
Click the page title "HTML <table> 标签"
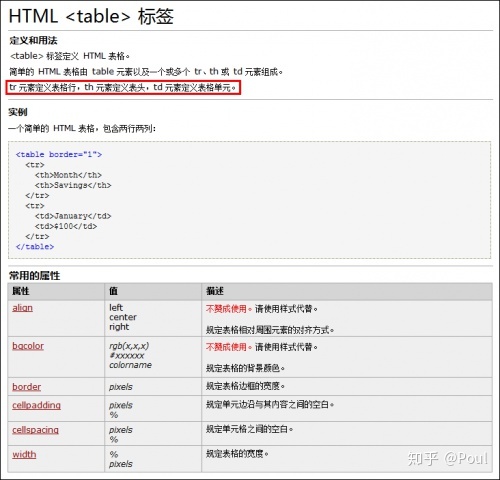coord(91,16)
